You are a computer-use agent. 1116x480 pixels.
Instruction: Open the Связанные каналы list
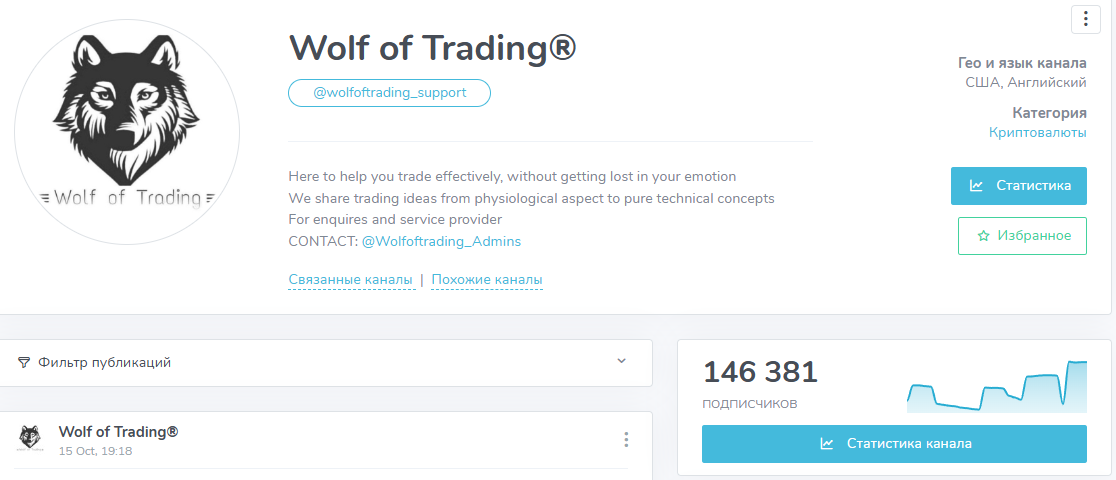350,280
